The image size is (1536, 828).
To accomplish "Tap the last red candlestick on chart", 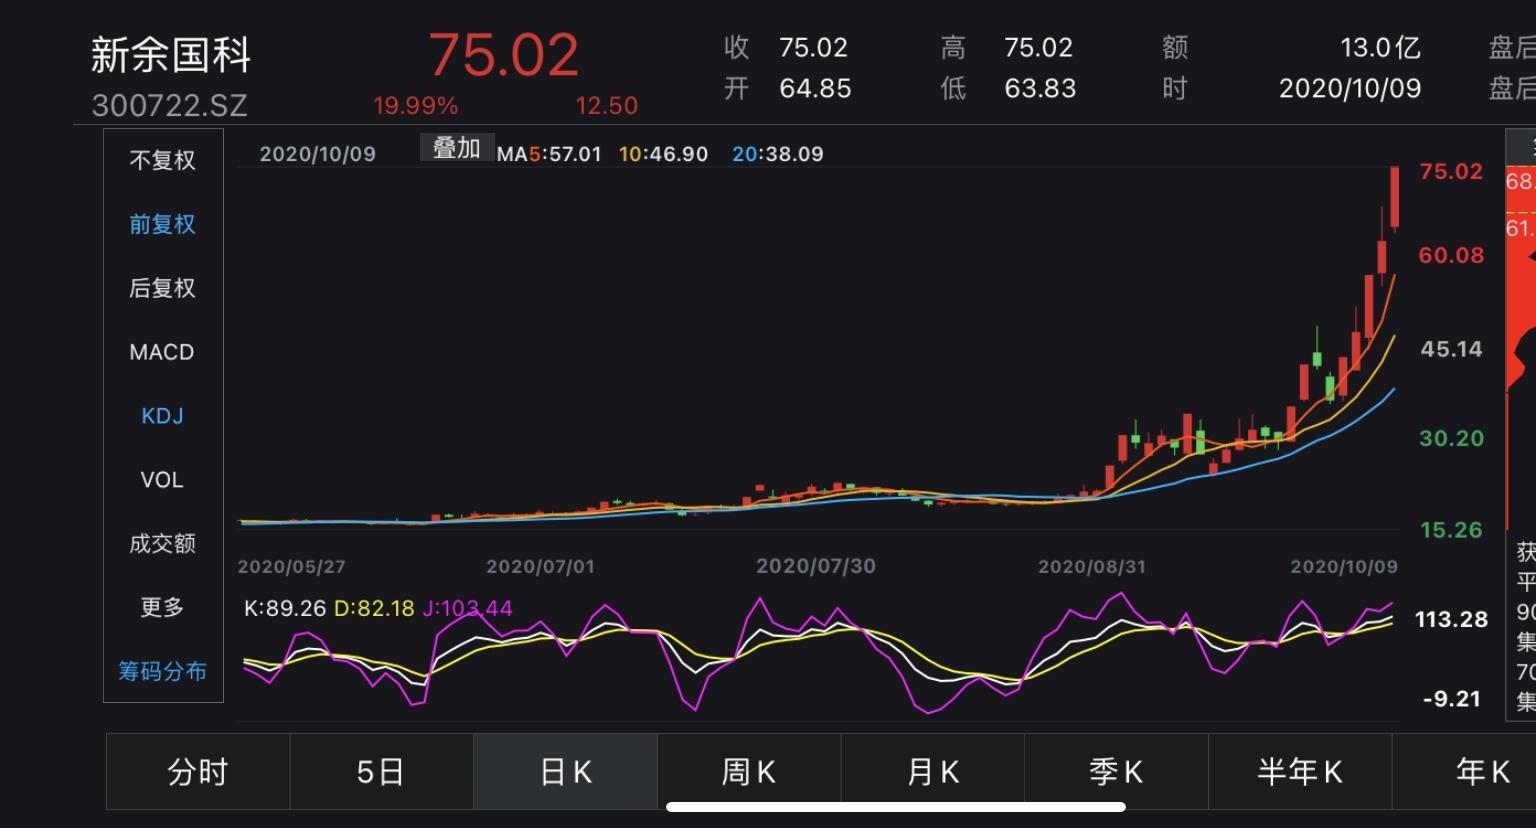I will (1395, 198).
